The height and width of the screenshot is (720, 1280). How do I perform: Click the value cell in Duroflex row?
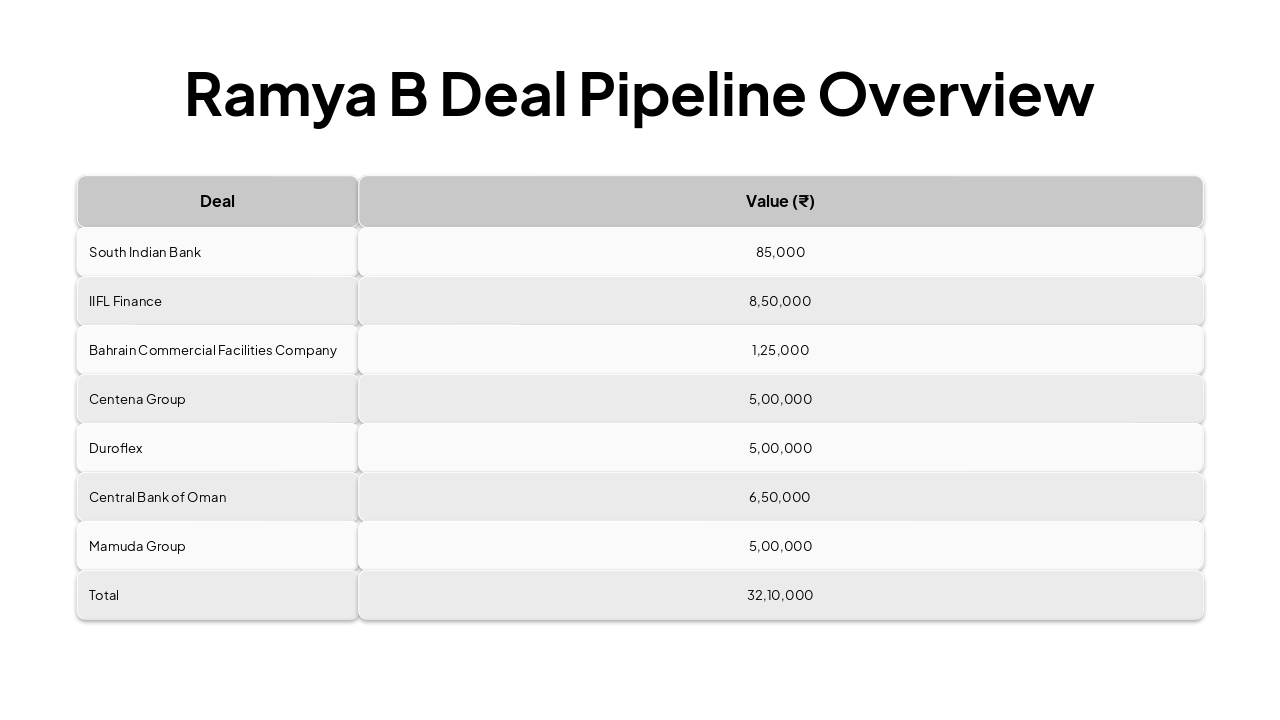pyautogui.click(x=780, y=448)
